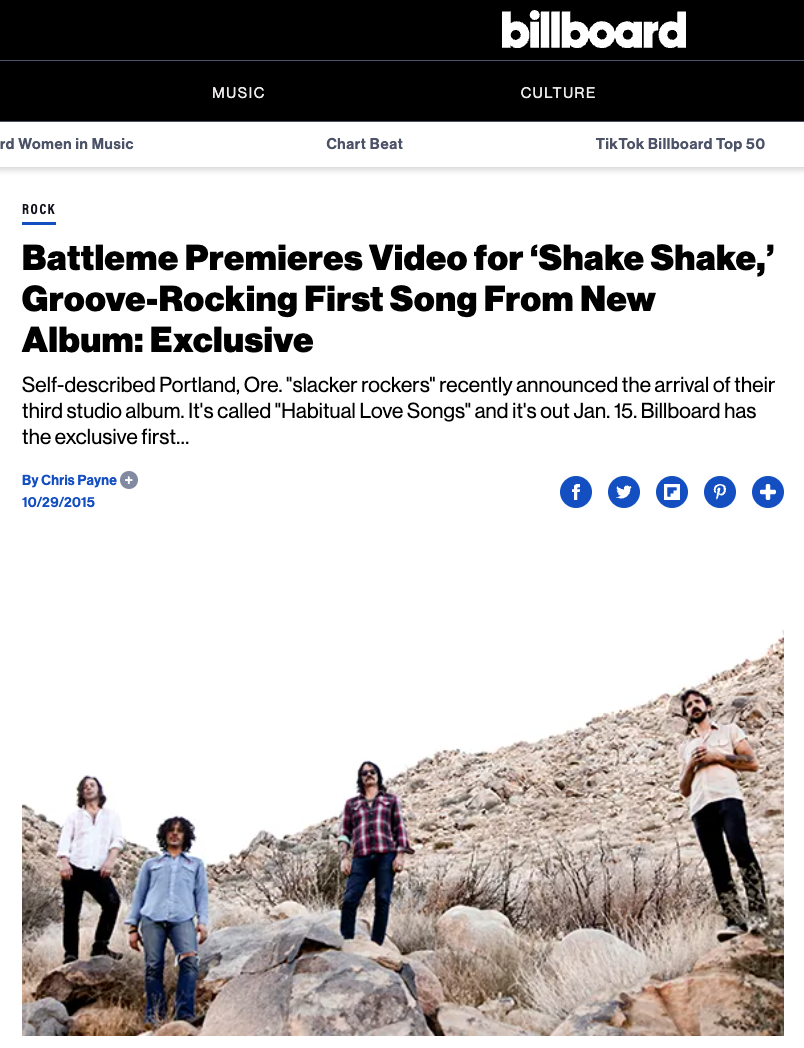Share article on Twitter
This screenshot has width=804, height=1048.
(624, 492)
